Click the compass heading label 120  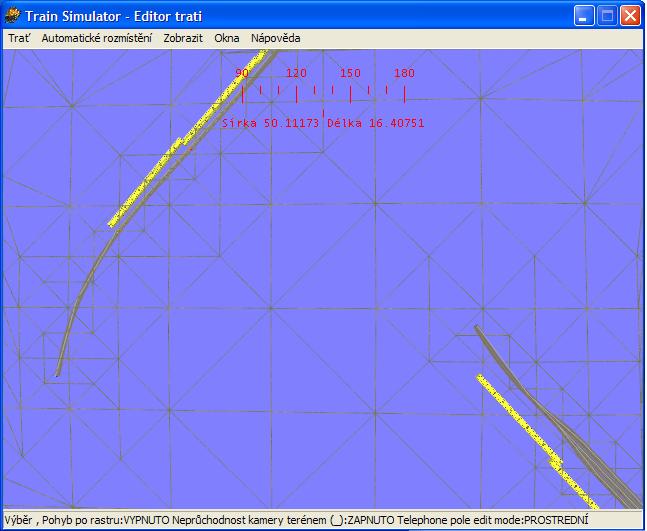(x=296, y=73)
